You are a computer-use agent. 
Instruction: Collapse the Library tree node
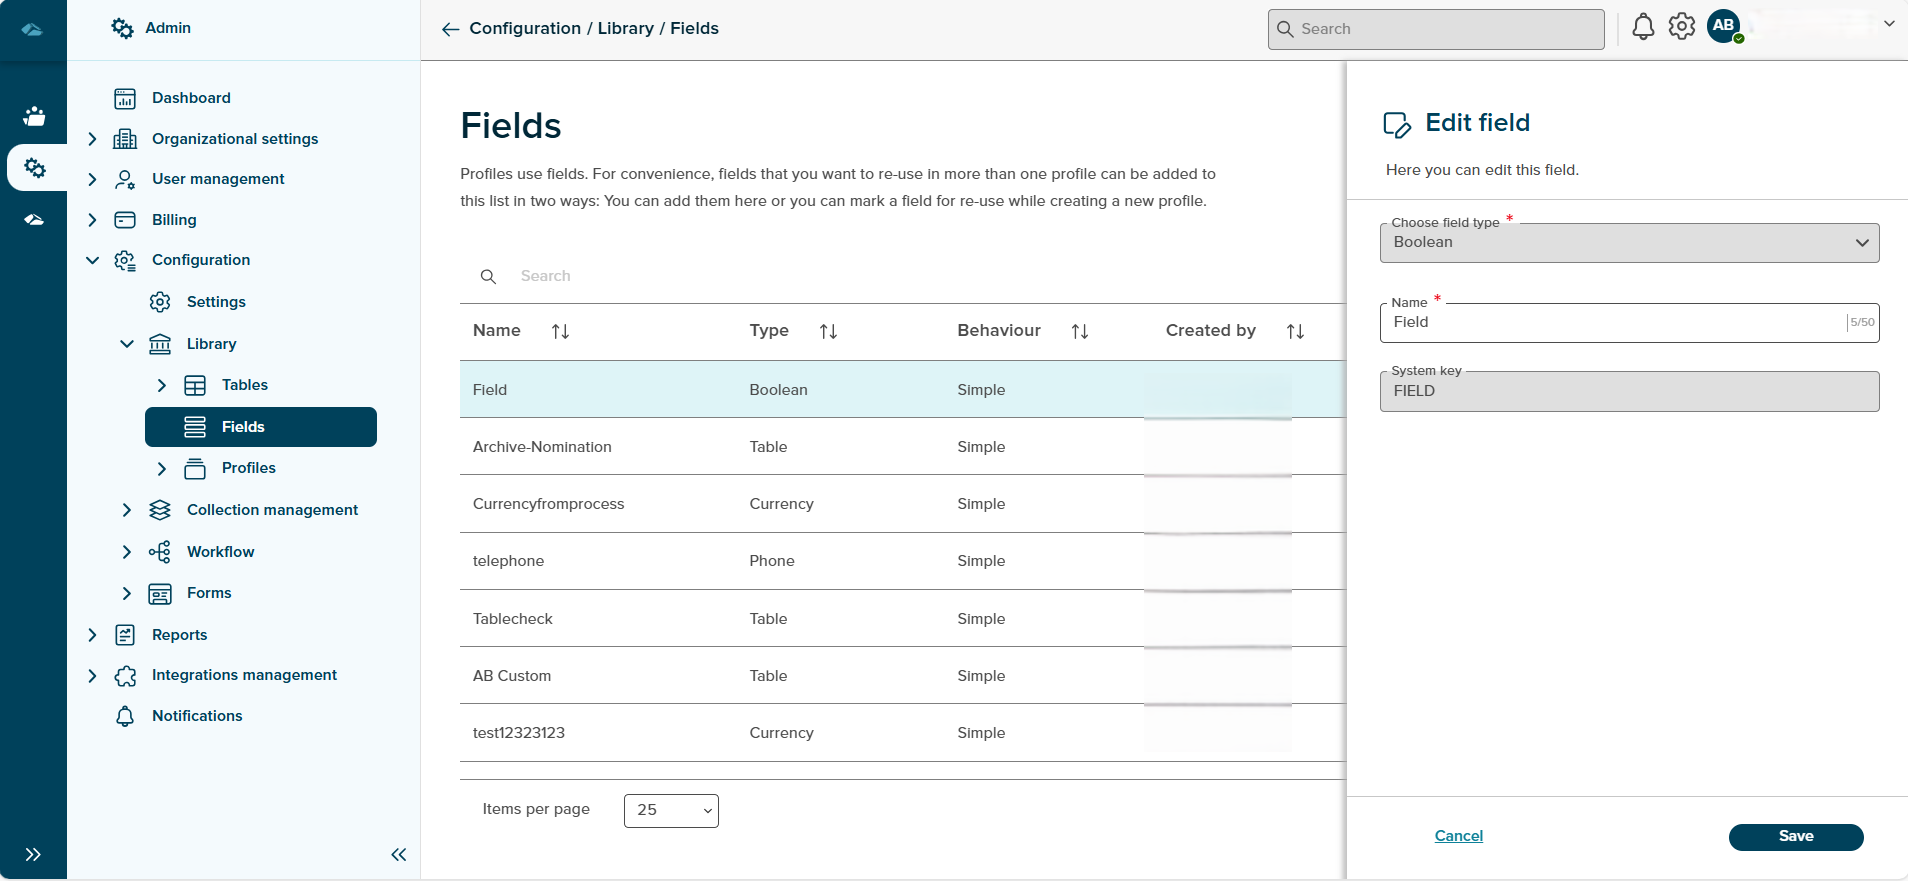(x=127, y=344)
